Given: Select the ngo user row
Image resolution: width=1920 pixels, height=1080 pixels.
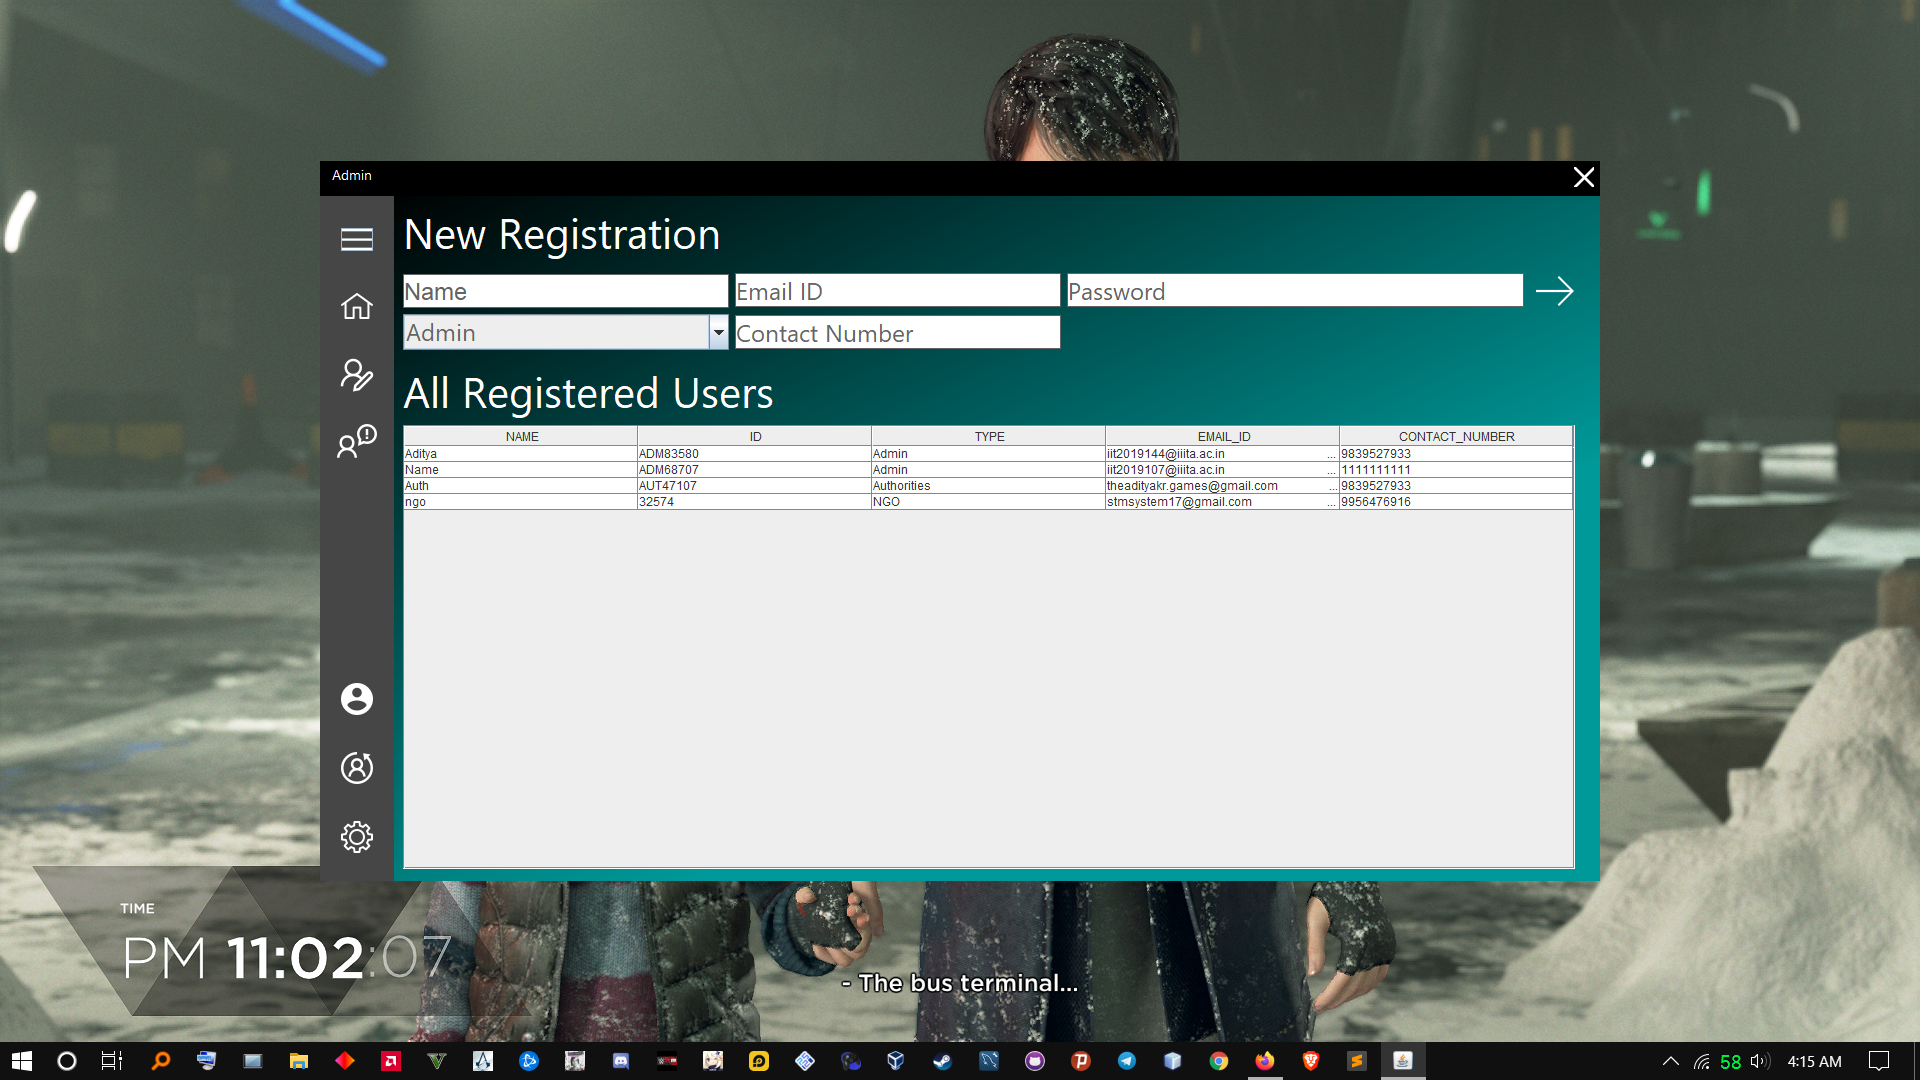Looking at the screenshot, I should tap(520, 502).
